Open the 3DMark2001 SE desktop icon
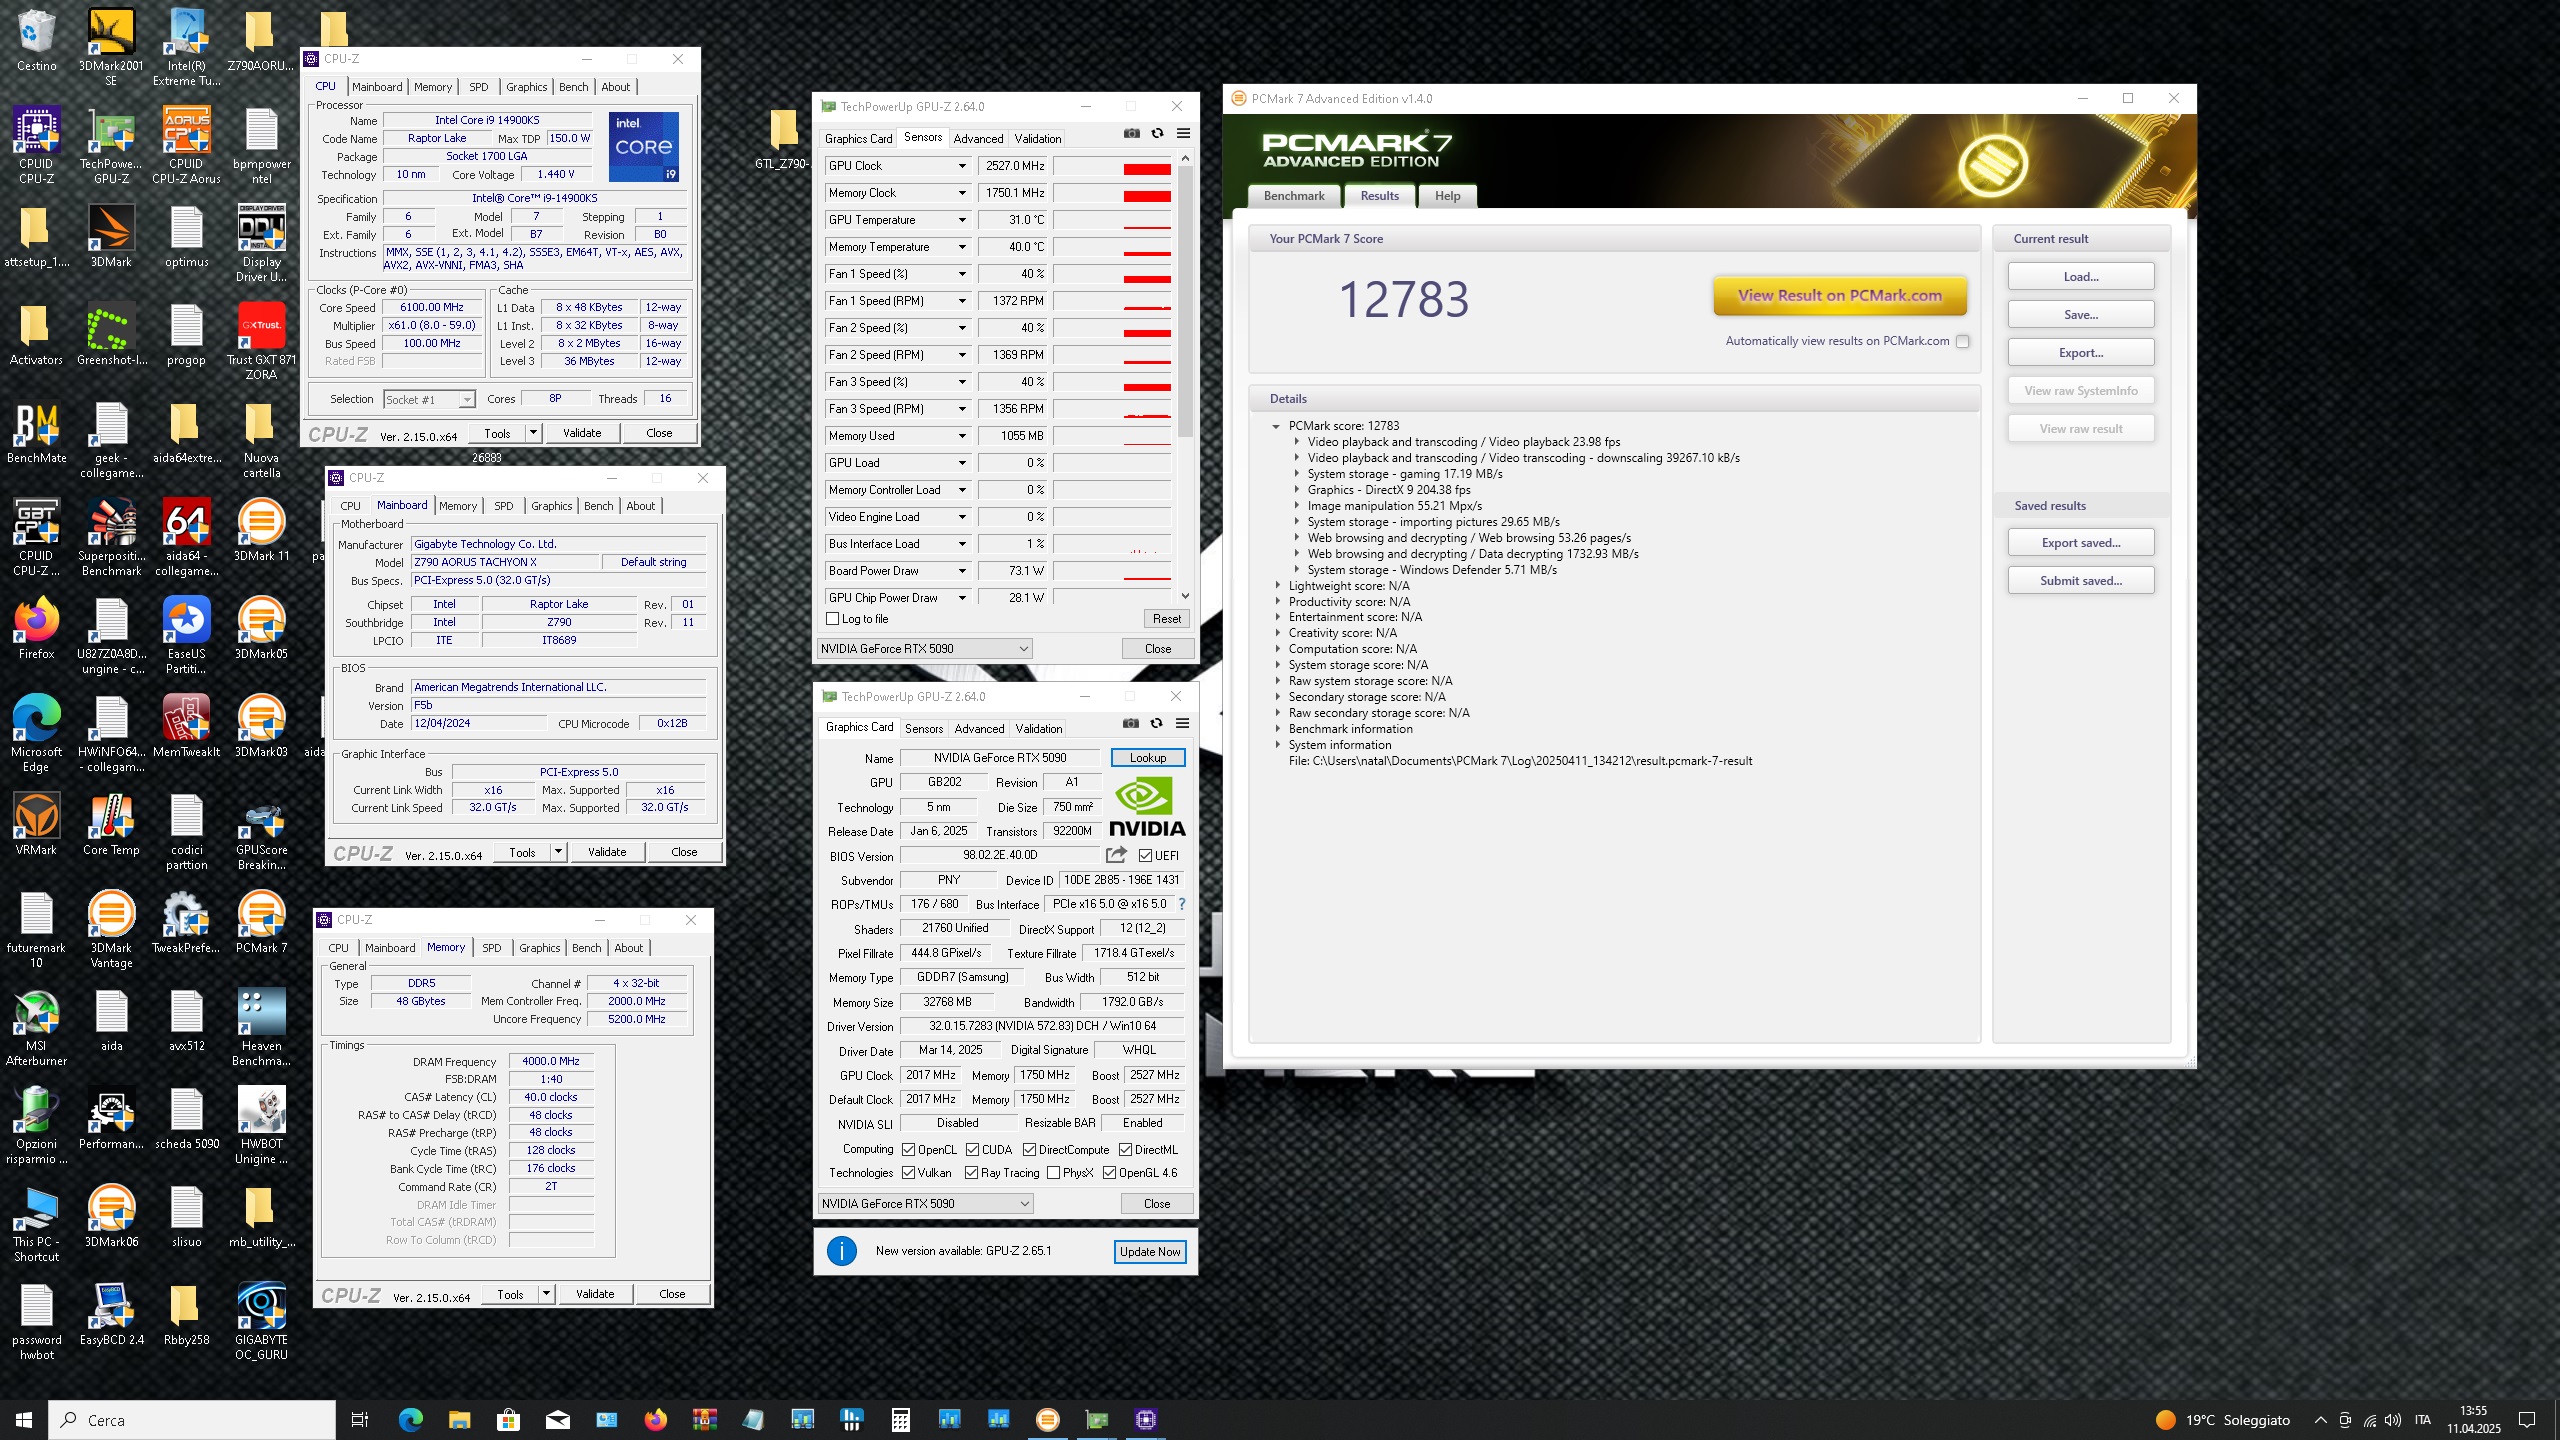Screen dimensions: 2560x1440 coord(111,47)
